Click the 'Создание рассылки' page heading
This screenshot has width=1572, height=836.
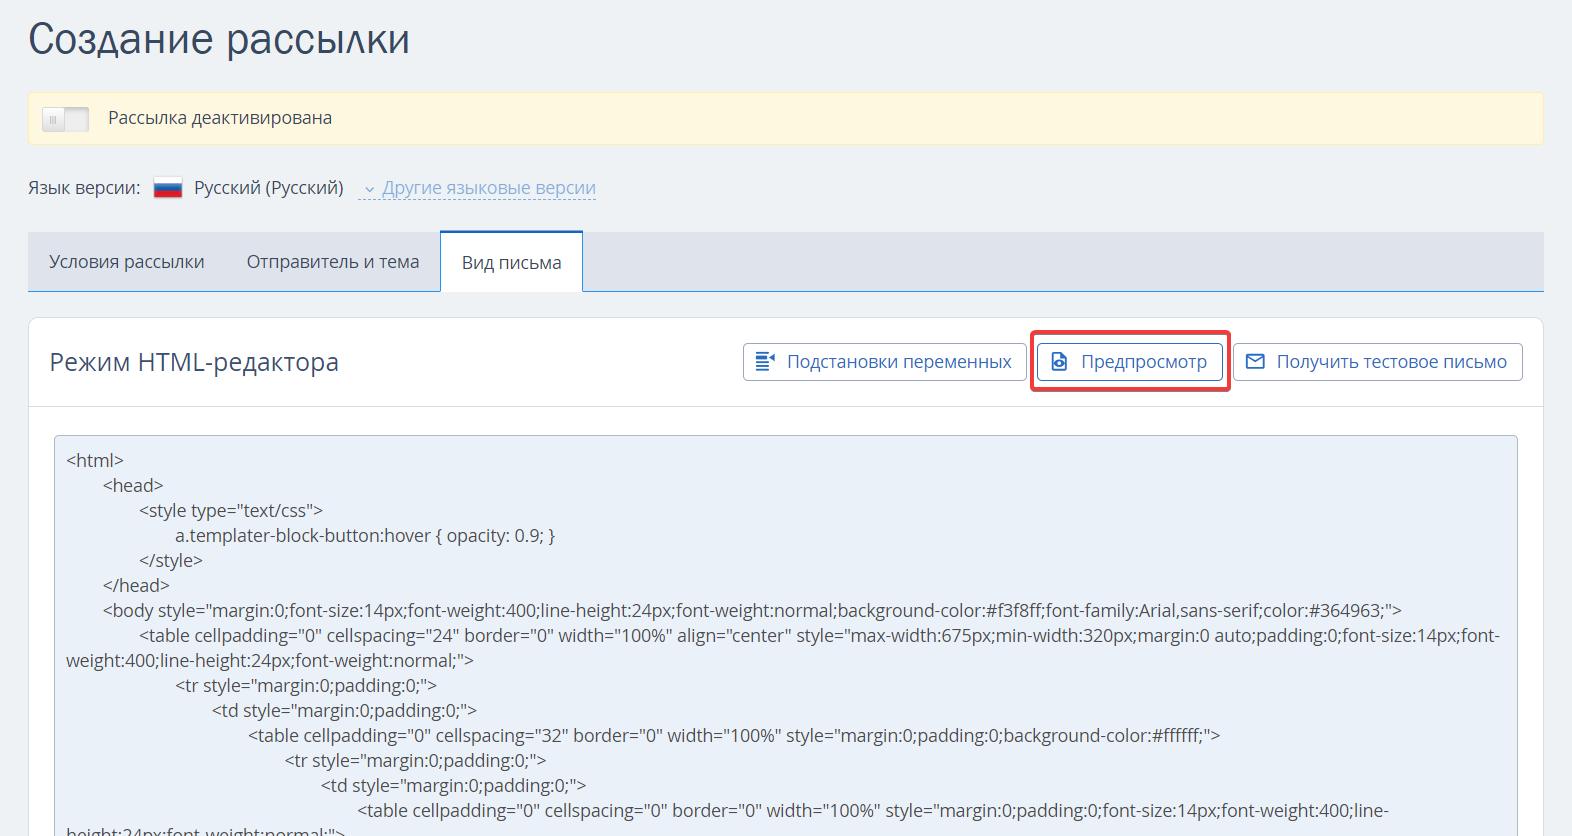pos(219,40)
